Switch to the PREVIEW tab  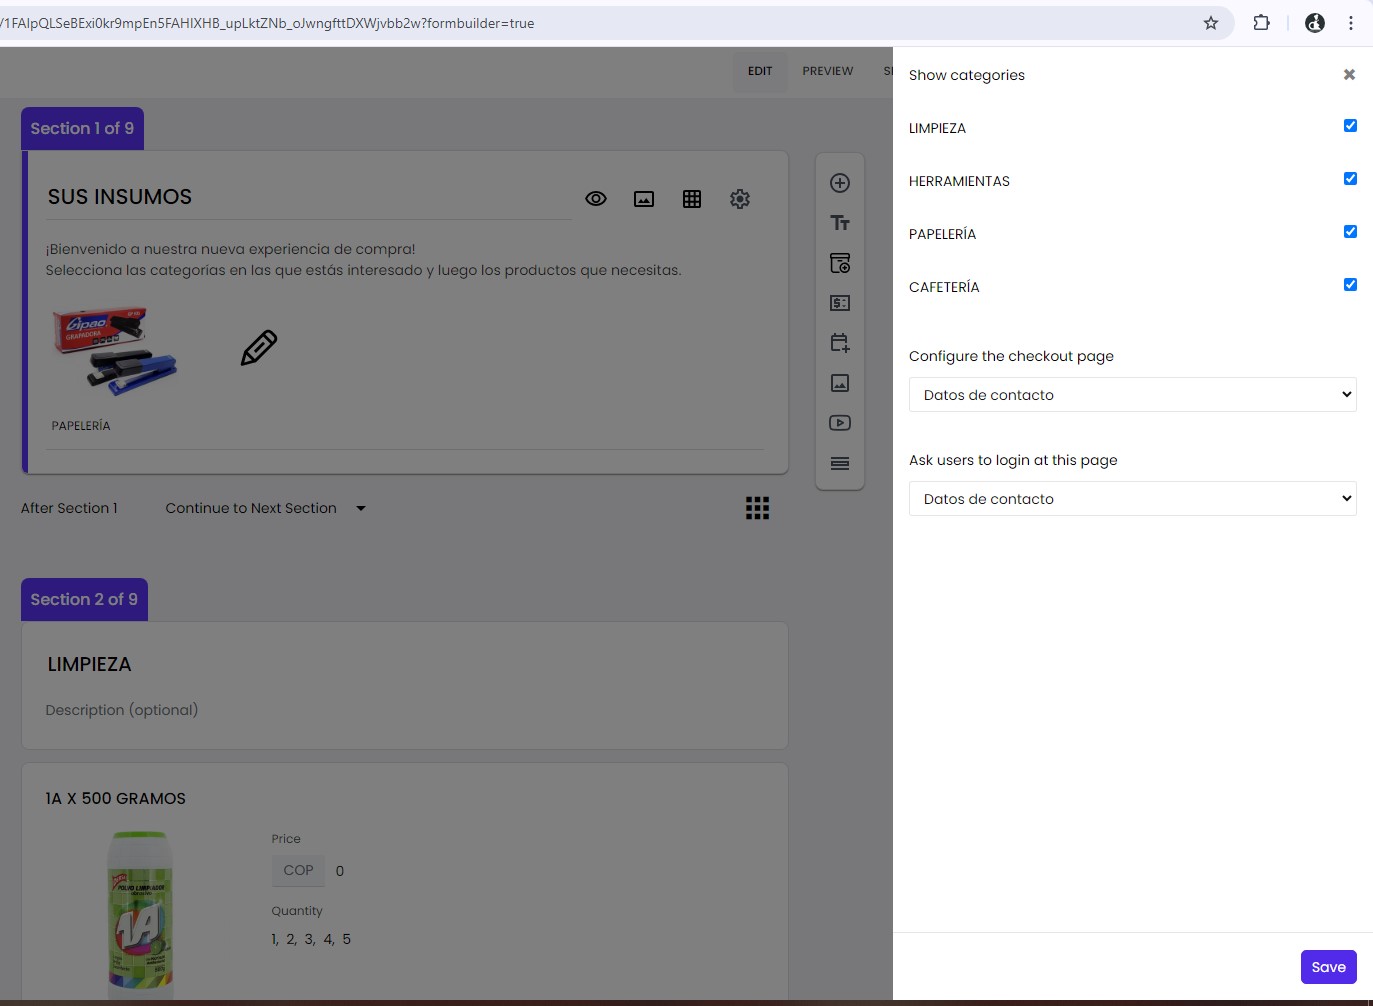pyautogui.click(x=827, y=71)
